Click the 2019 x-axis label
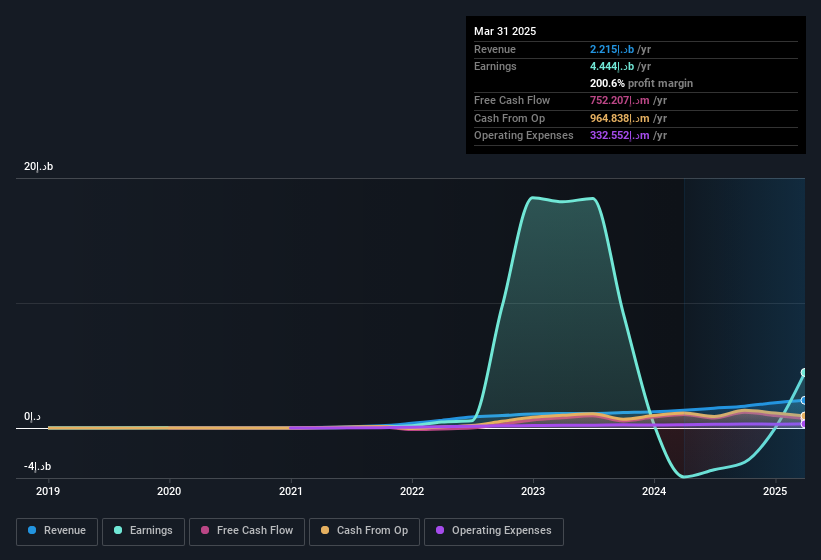 [x=48, y=491]
